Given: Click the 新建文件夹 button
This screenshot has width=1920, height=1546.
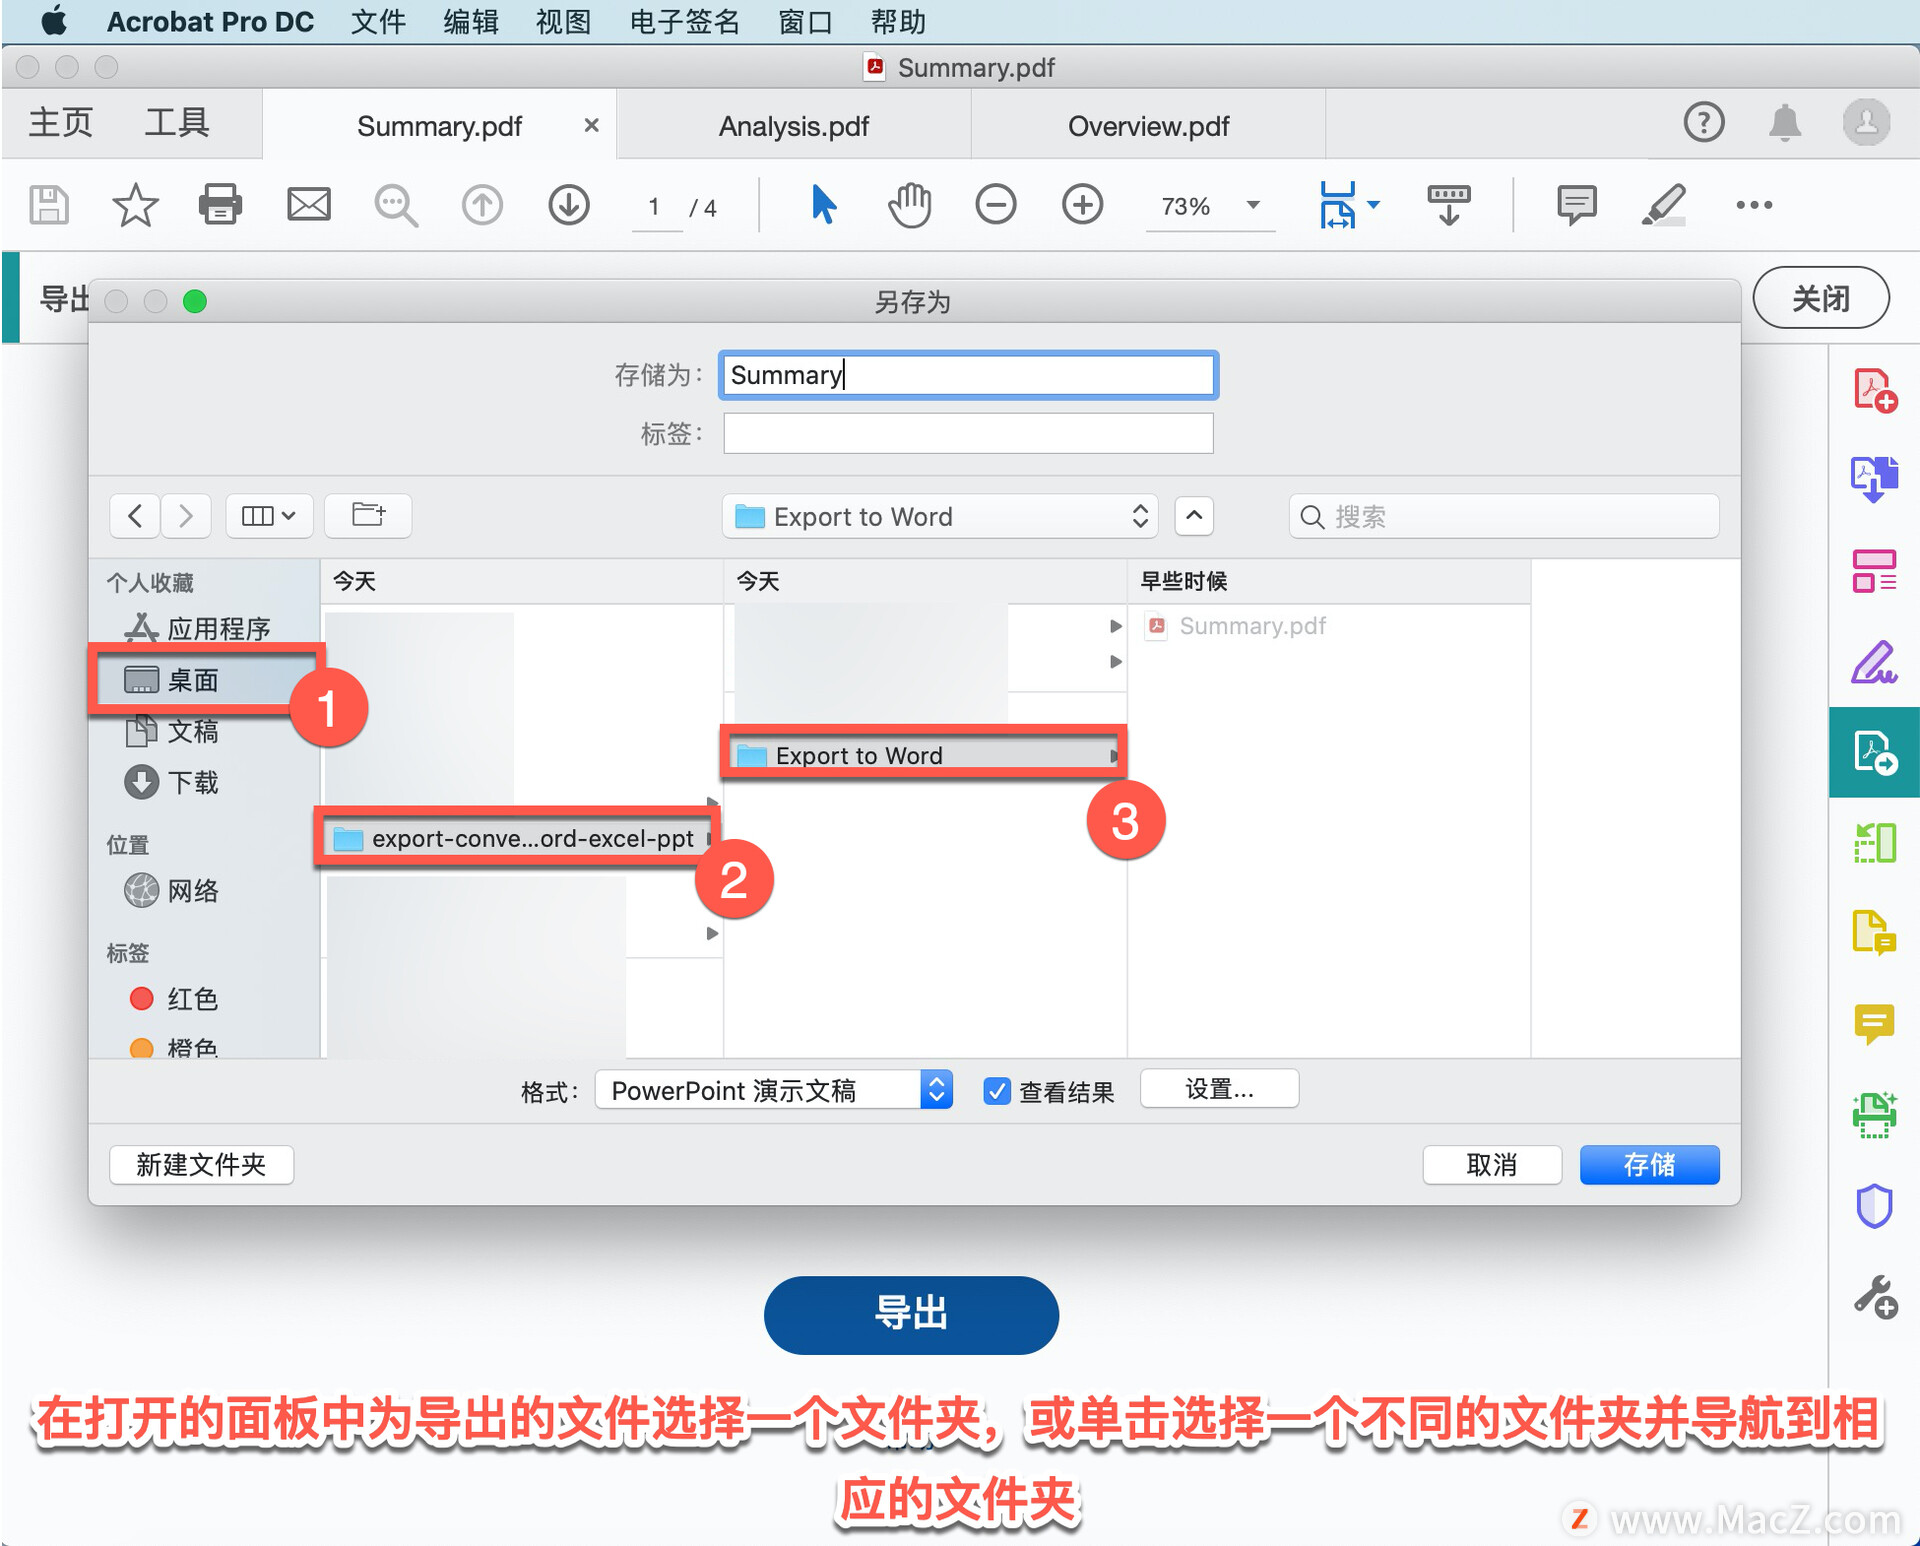Looking at the screenshot, I should pyautogui.click(x=201, y=1165).
